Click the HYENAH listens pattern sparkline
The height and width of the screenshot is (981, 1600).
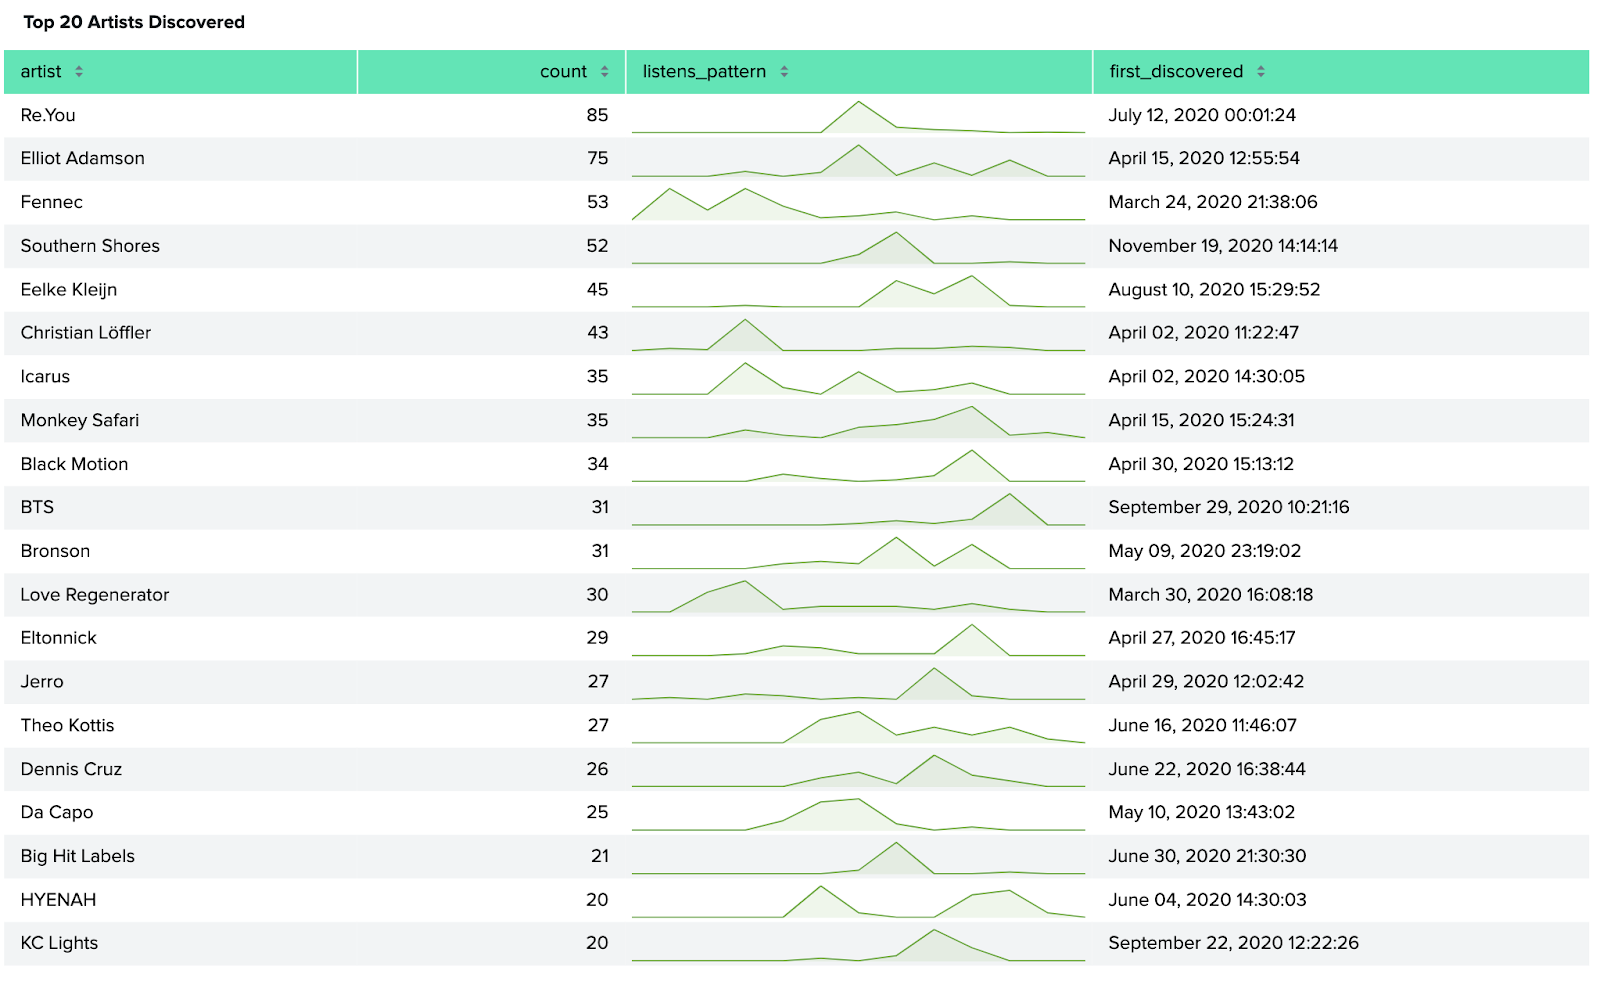858,901
